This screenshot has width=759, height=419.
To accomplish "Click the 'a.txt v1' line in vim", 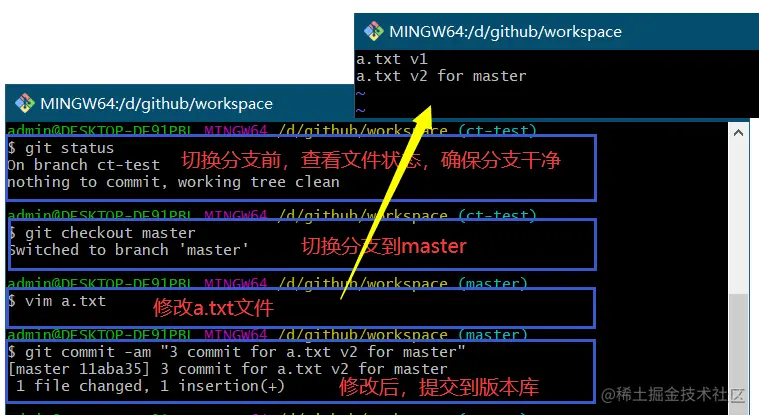I will point(392,59).
